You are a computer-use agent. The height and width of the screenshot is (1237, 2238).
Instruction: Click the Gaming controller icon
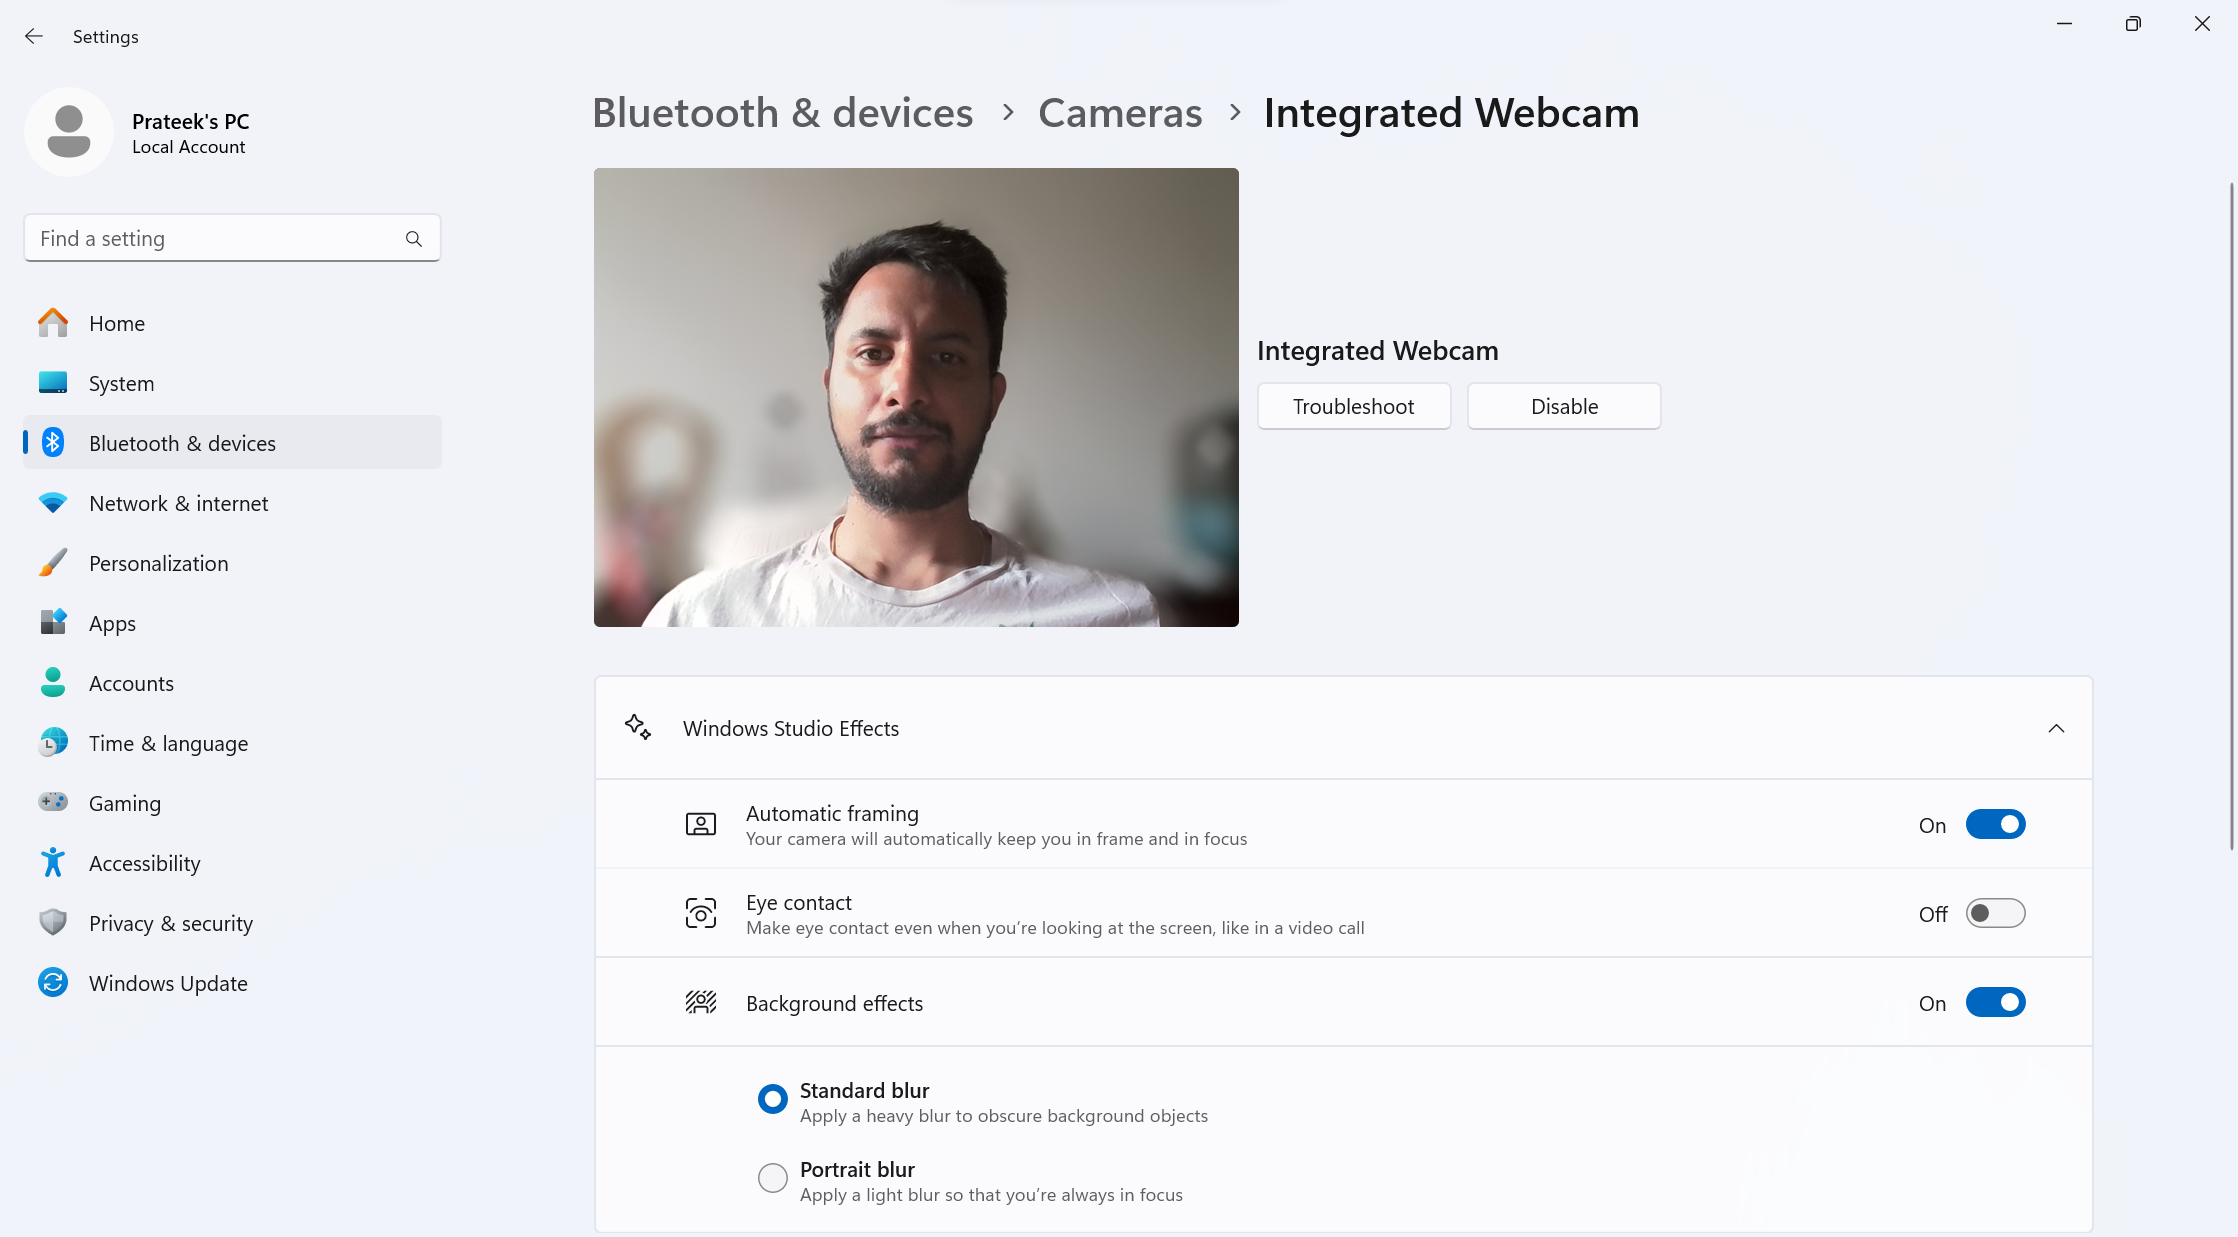coord(53,802)
